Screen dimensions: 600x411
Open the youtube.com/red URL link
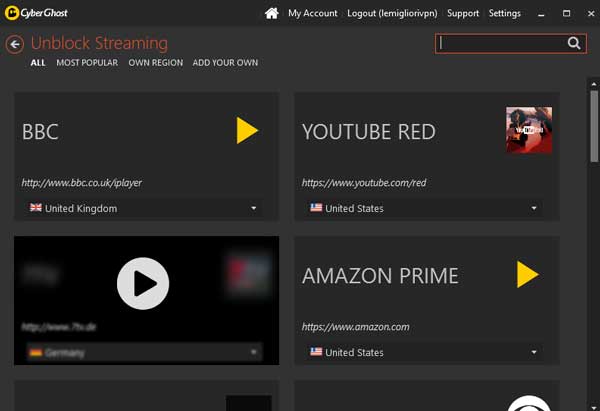(x=364, y=183)
